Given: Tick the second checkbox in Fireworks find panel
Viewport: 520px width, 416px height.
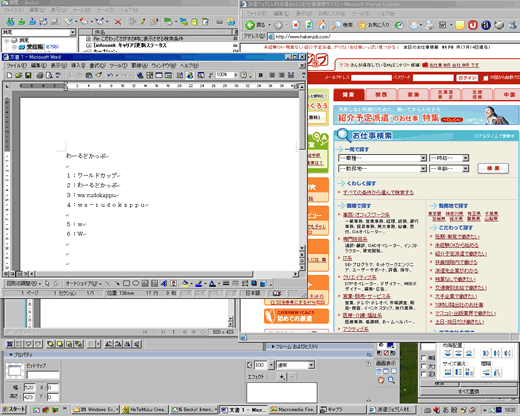Looking at the screenshot, I should click(423, 366).
